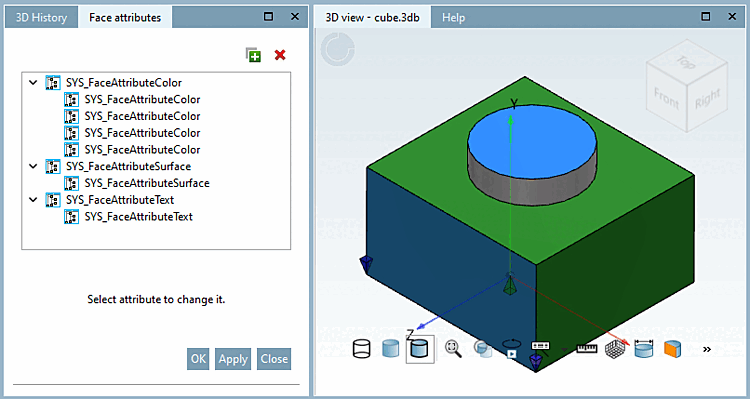Viewport: 750px width, 399px height.
Task: Maximize the Face attributes panel
Action: [269, 17]
